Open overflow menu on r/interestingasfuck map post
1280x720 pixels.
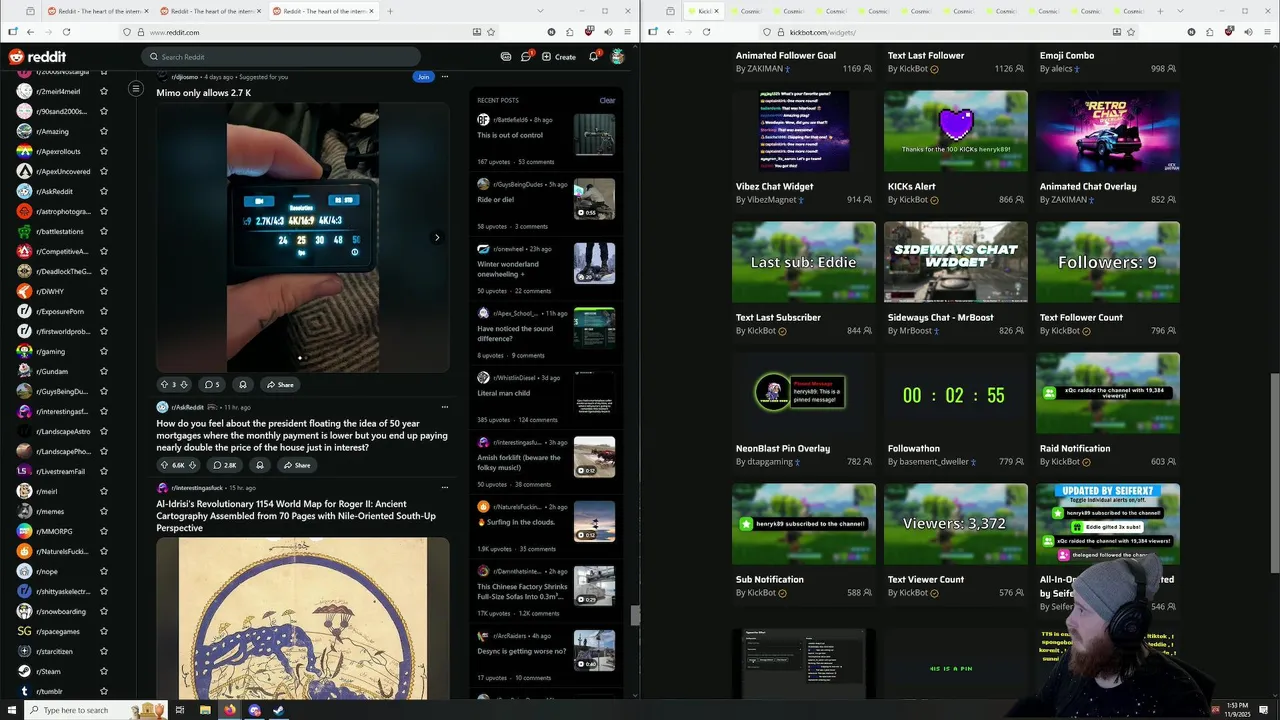(x=445, y=488)
